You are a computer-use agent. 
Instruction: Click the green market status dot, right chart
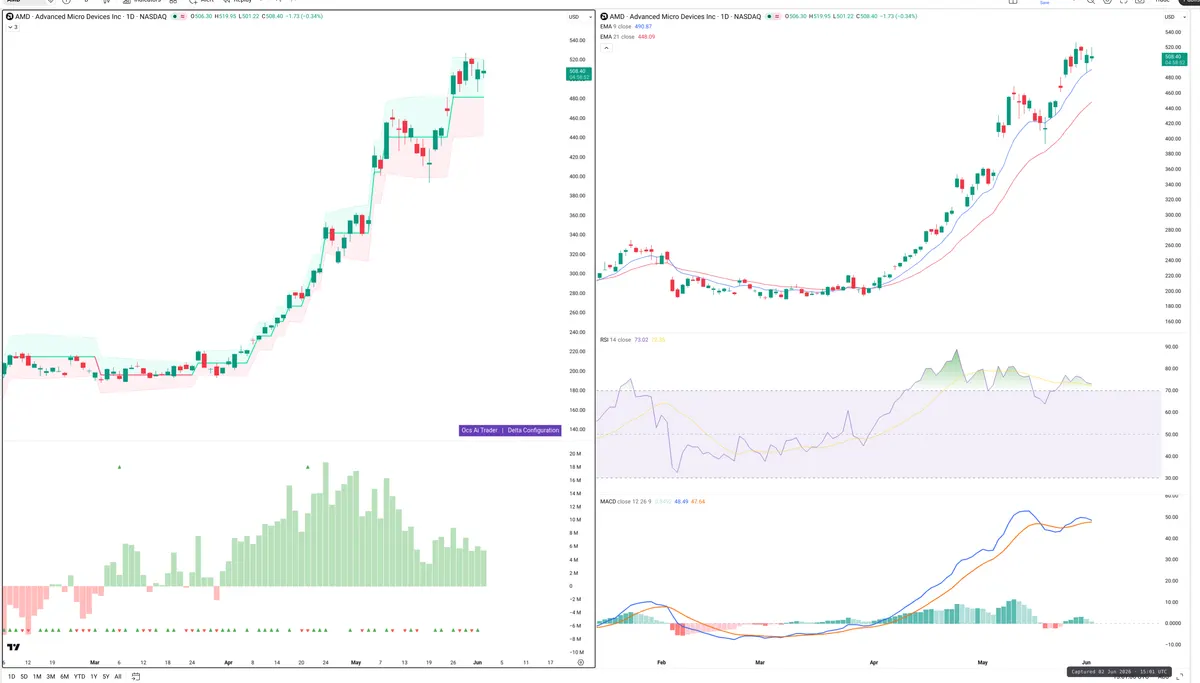pos(771,17)
